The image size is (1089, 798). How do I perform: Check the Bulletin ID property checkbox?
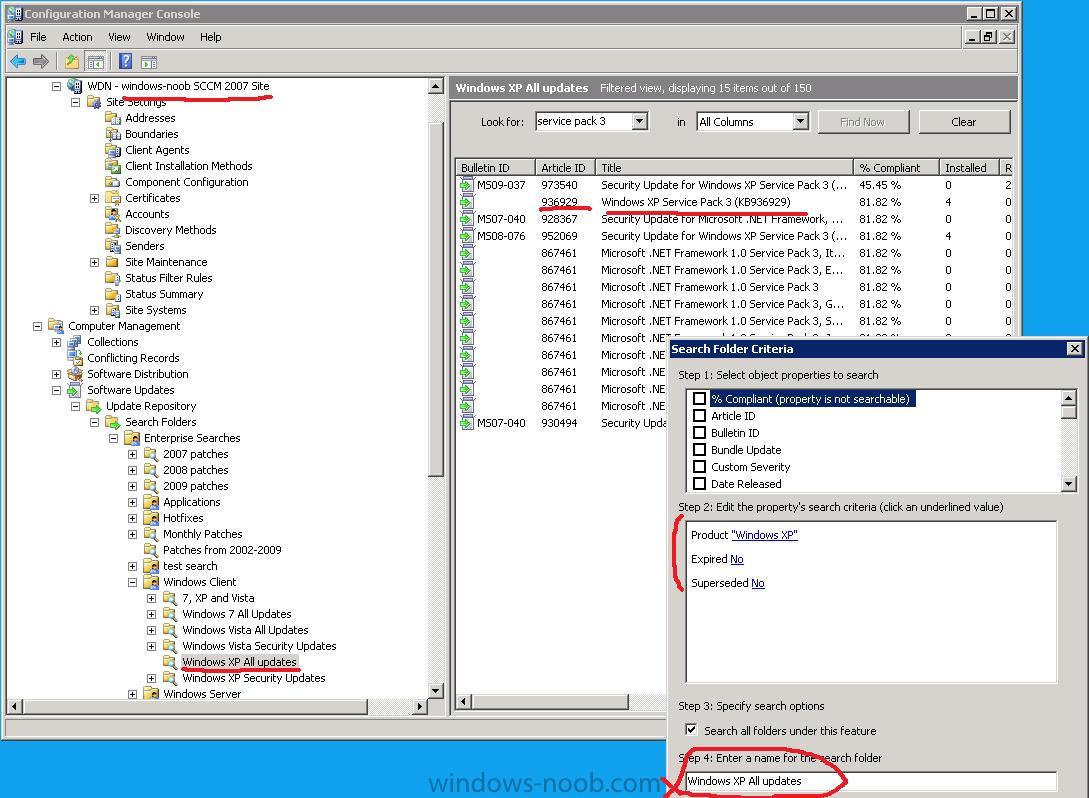coord(699,433)
